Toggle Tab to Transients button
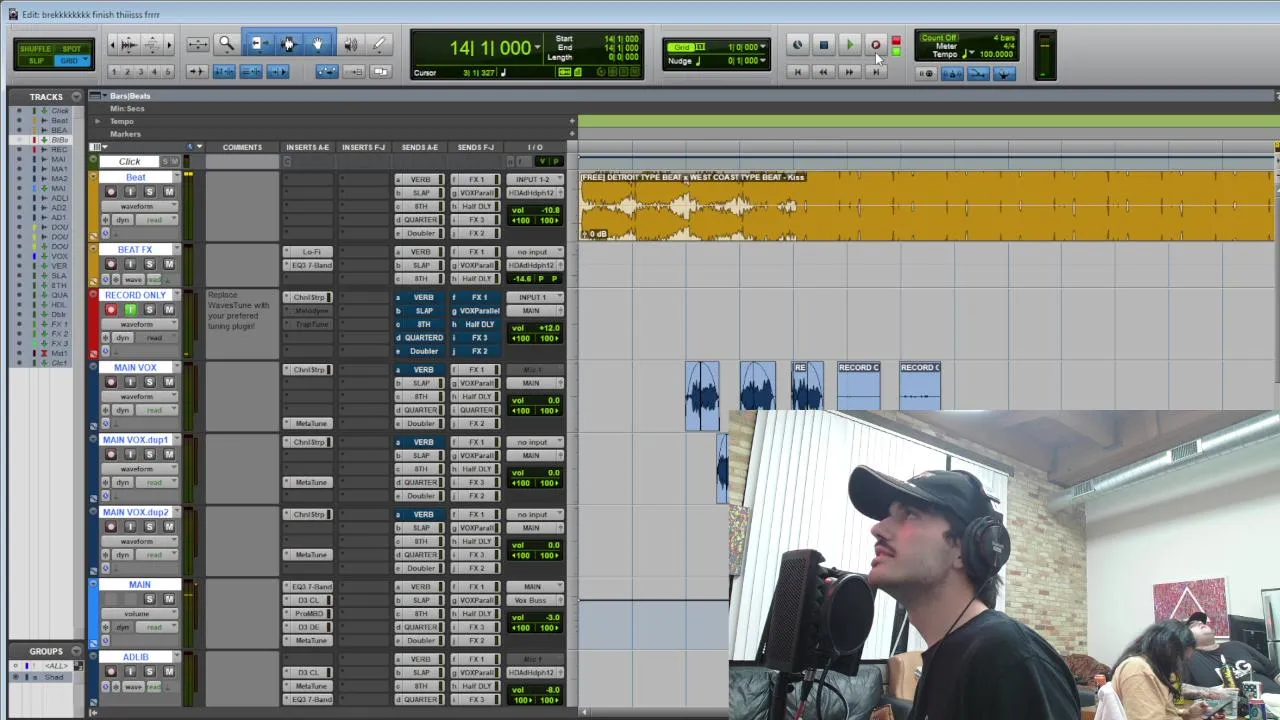 click(197, 72)
